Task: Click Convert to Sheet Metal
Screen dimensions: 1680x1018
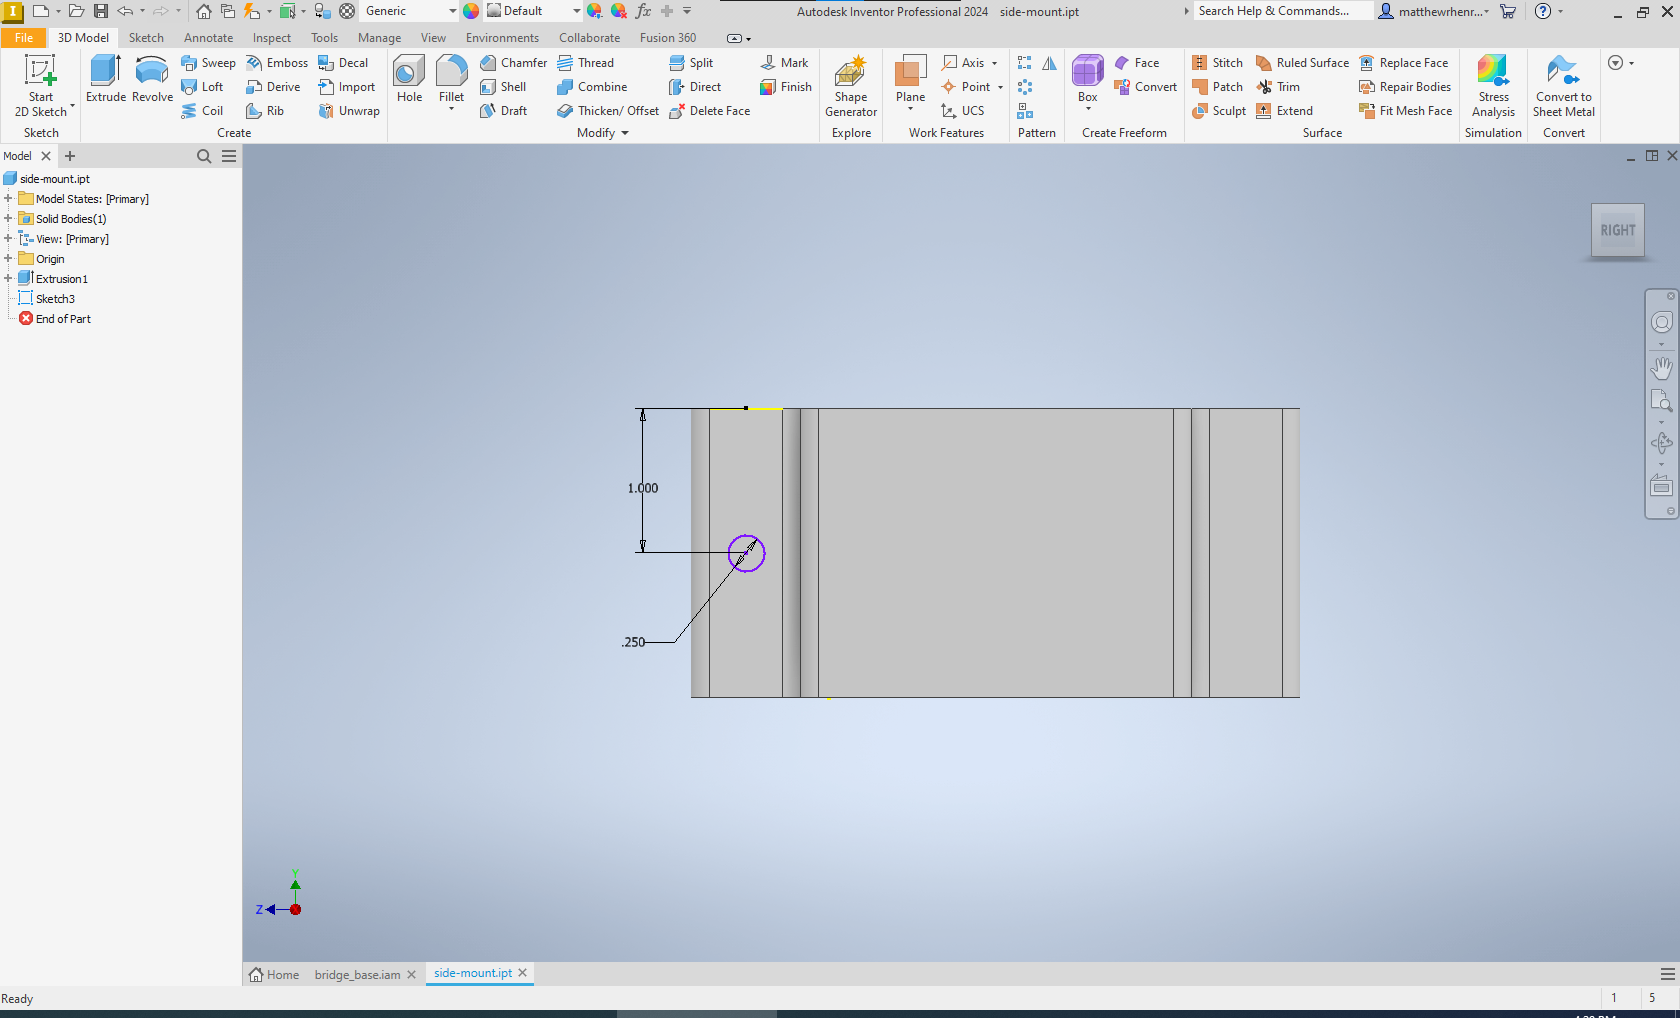Action: [x=1564, y=86]
